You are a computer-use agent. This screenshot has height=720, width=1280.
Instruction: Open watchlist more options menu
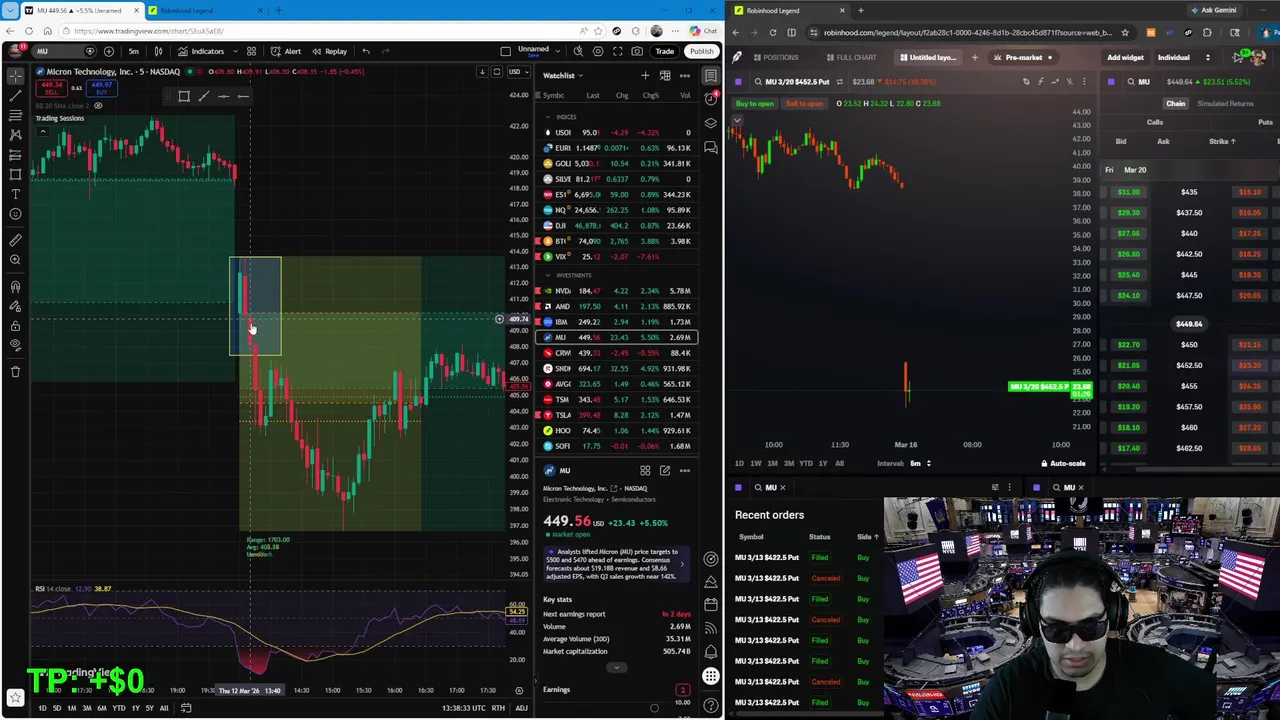click(x=685, y=75)
